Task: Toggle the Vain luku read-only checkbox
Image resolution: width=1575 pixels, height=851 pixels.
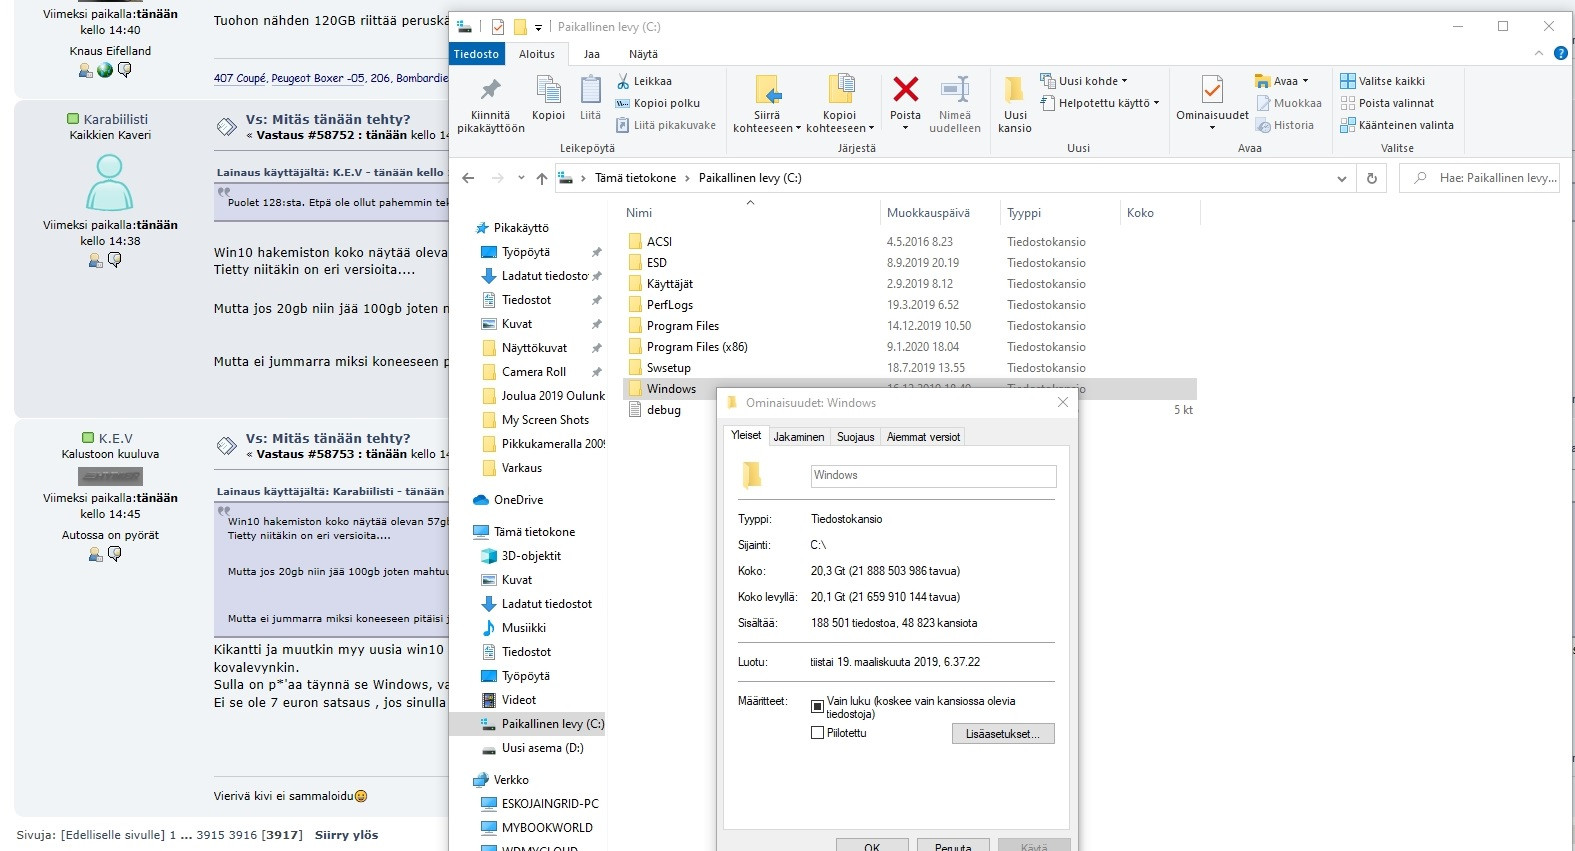Action: click(818, 706)
